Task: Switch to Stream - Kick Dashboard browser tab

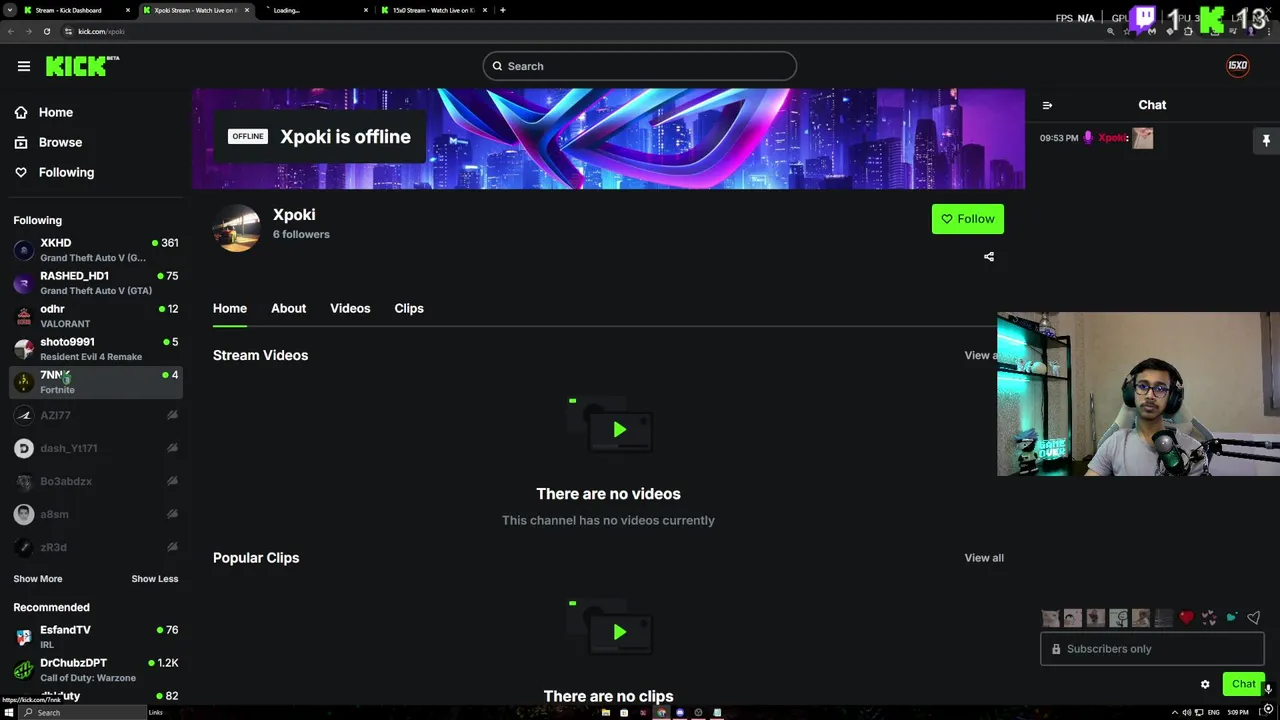Action: [x=78, y=10]
